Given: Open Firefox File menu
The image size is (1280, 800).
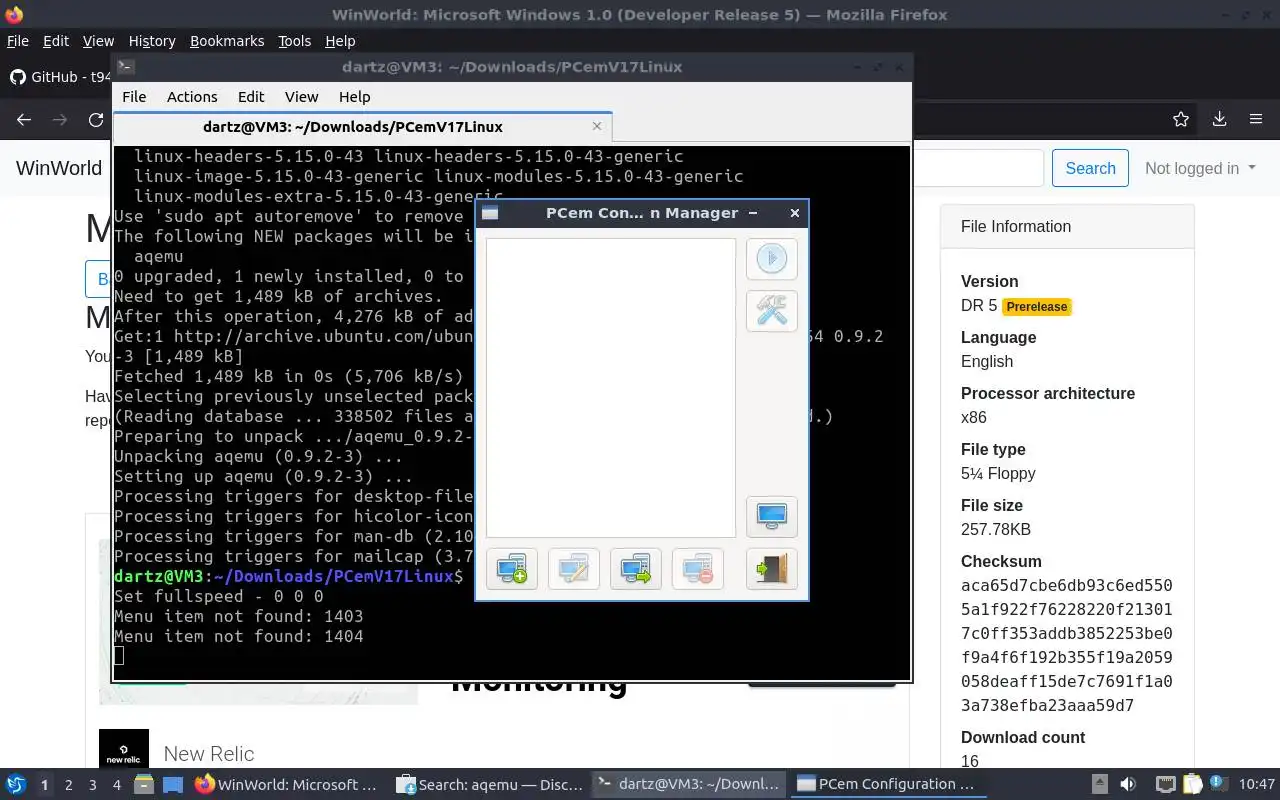Looking at the screenshot, I should click(18, 41).
